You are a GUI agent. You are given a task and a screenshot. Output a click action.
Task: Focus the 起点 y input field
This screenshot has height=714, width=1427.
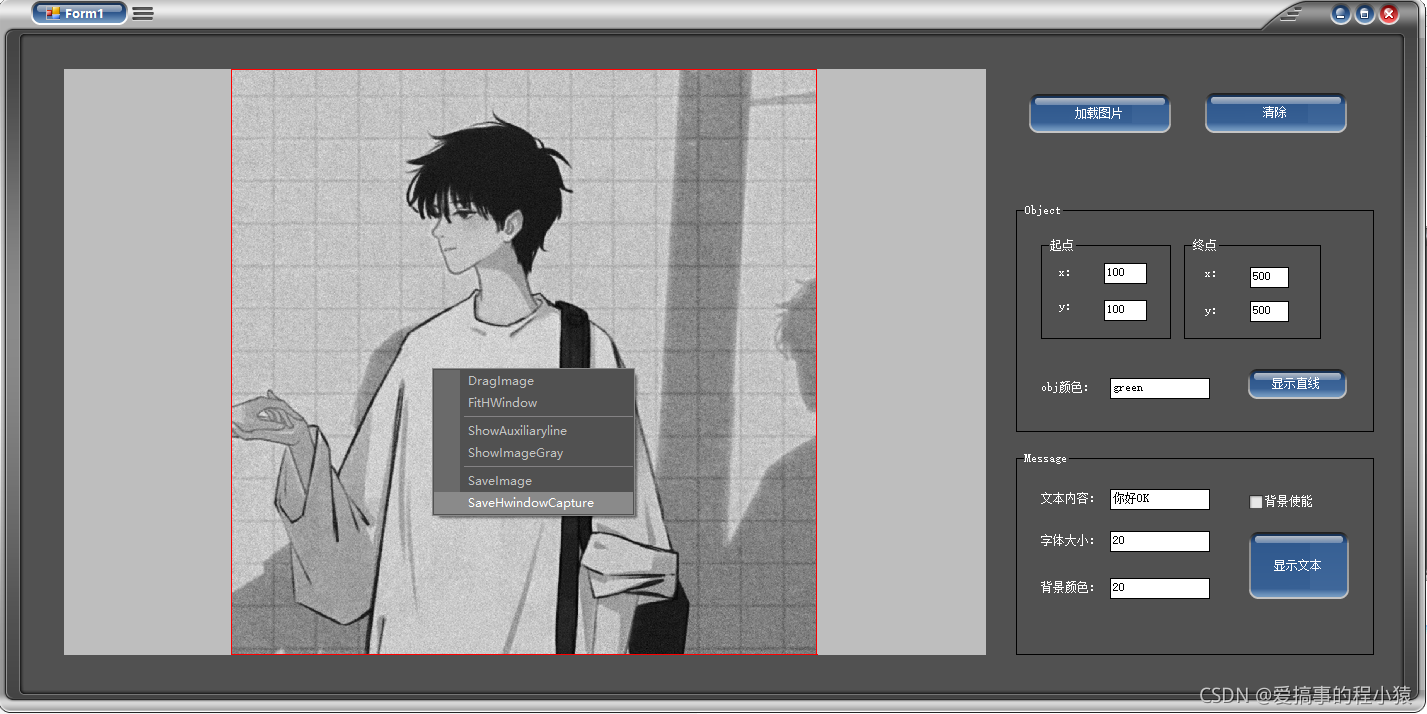(x=1125, y=310)
